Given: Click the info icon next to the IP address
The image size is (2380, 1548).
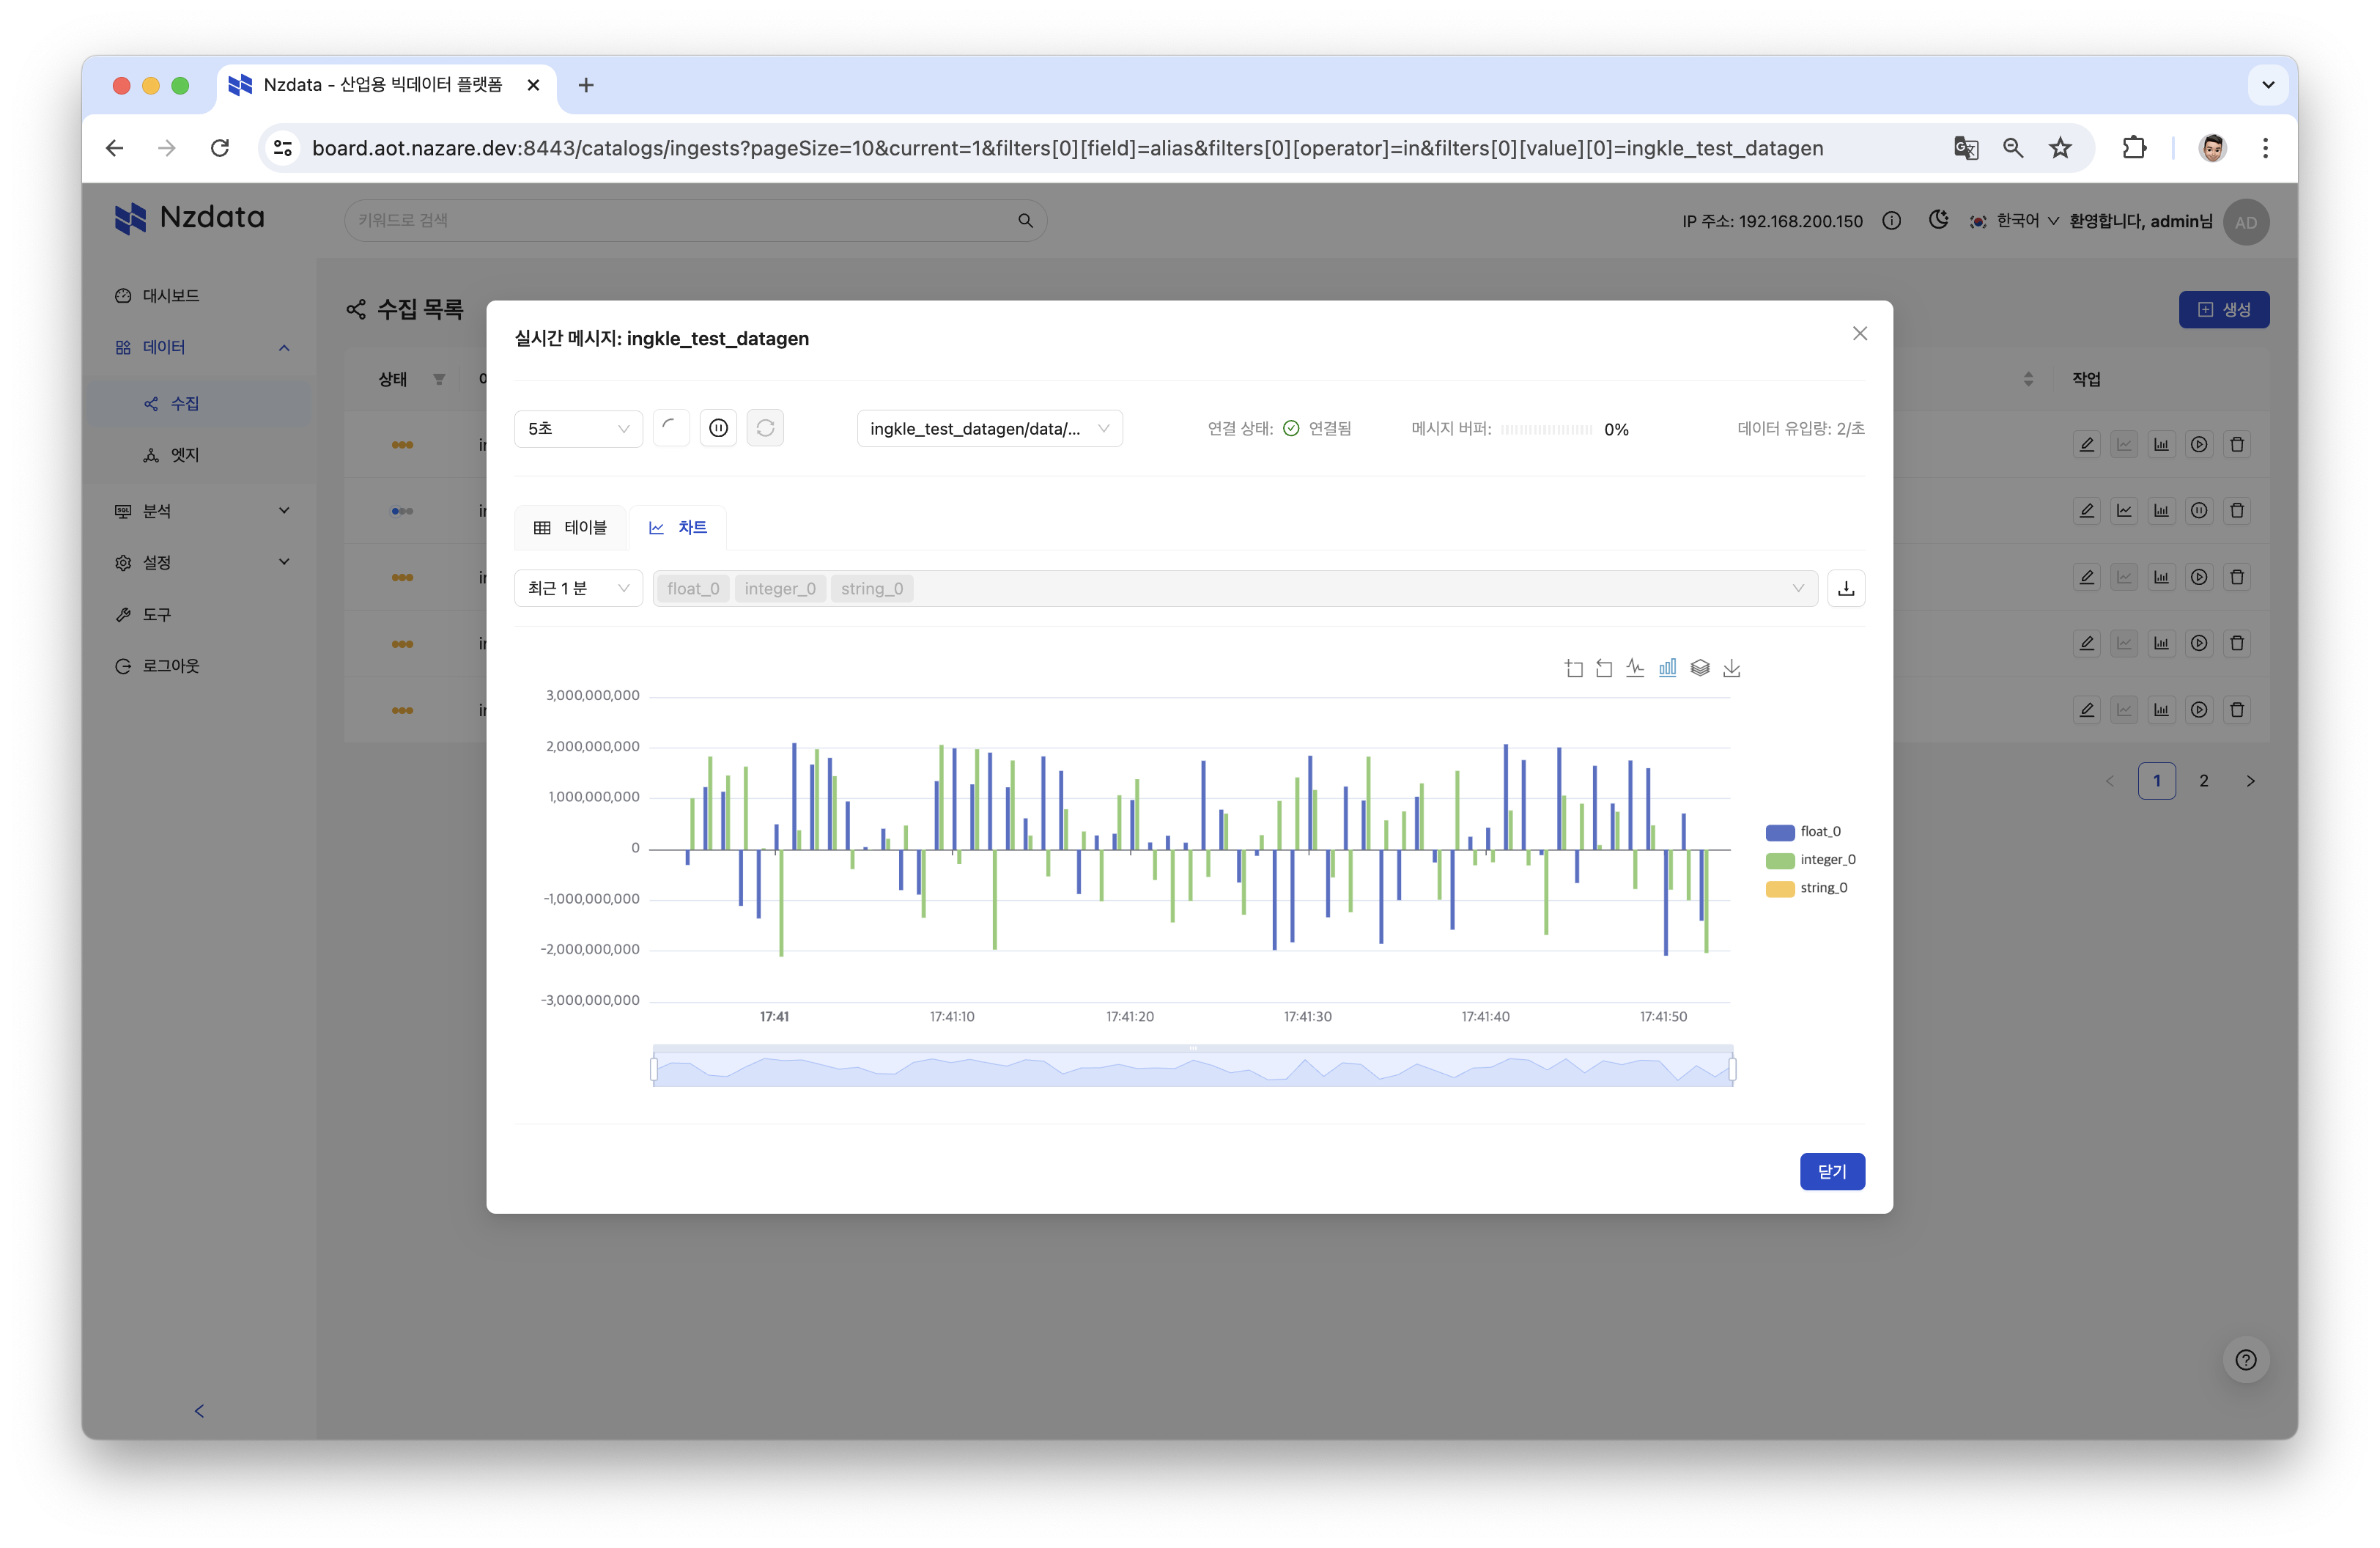Looking at the screenshot, I should click(x=1891, y=221).
